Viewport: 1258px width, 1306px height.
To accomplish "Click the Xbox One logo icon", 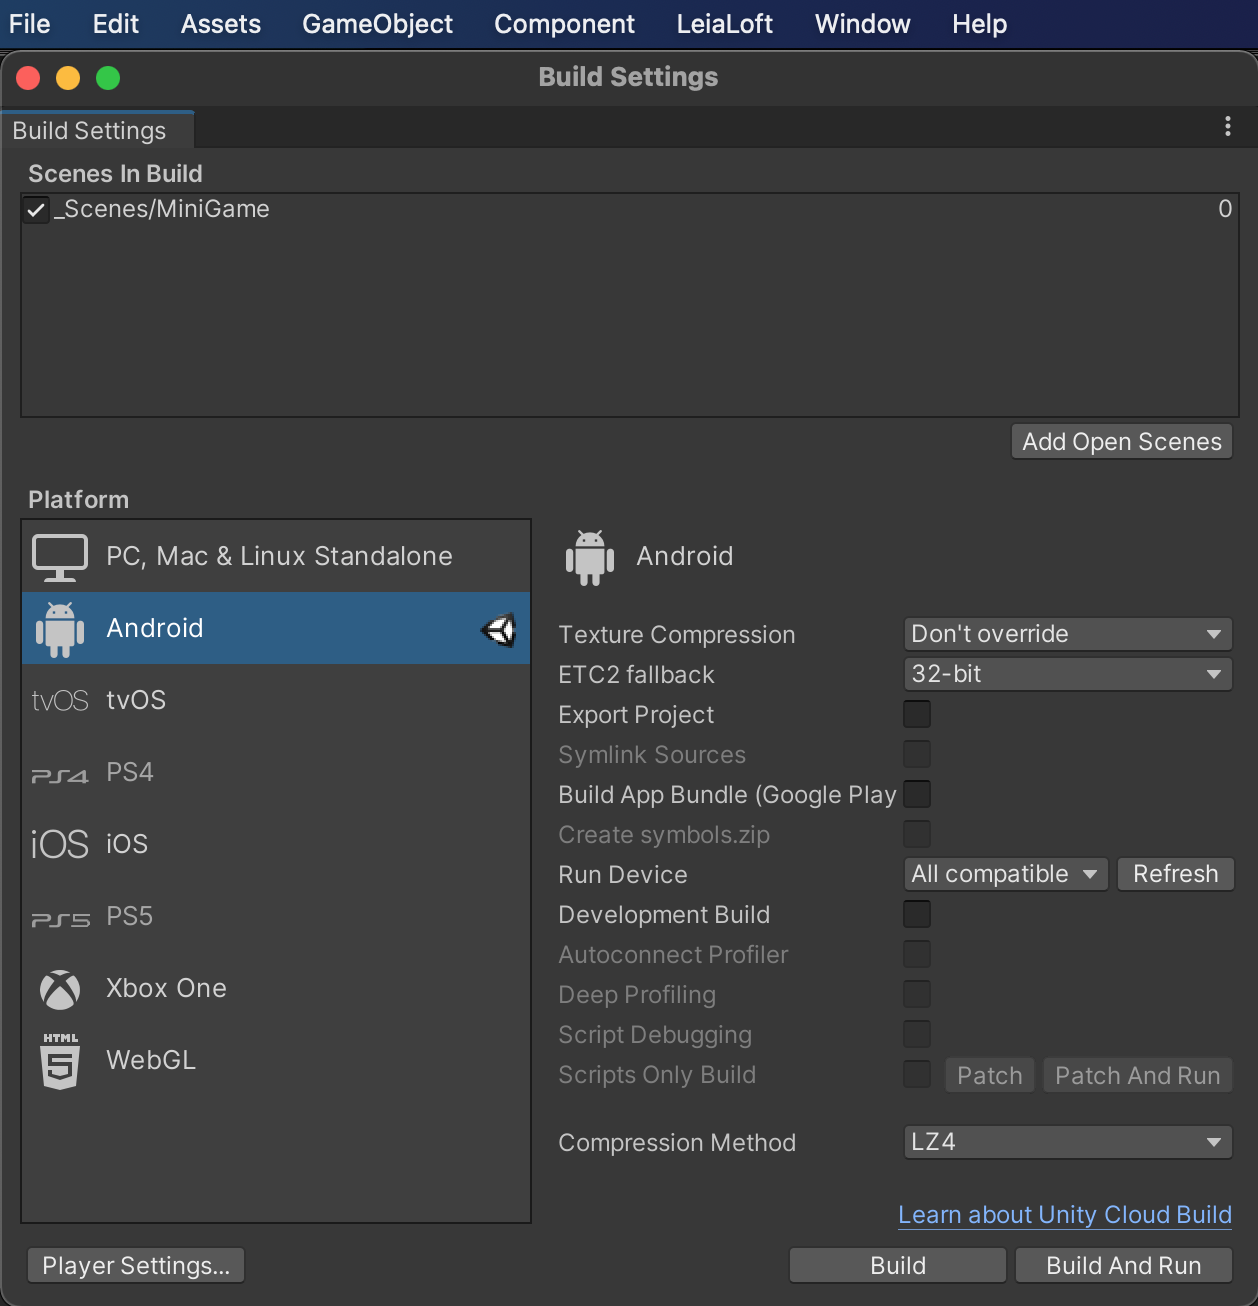I will click(60, 989).
